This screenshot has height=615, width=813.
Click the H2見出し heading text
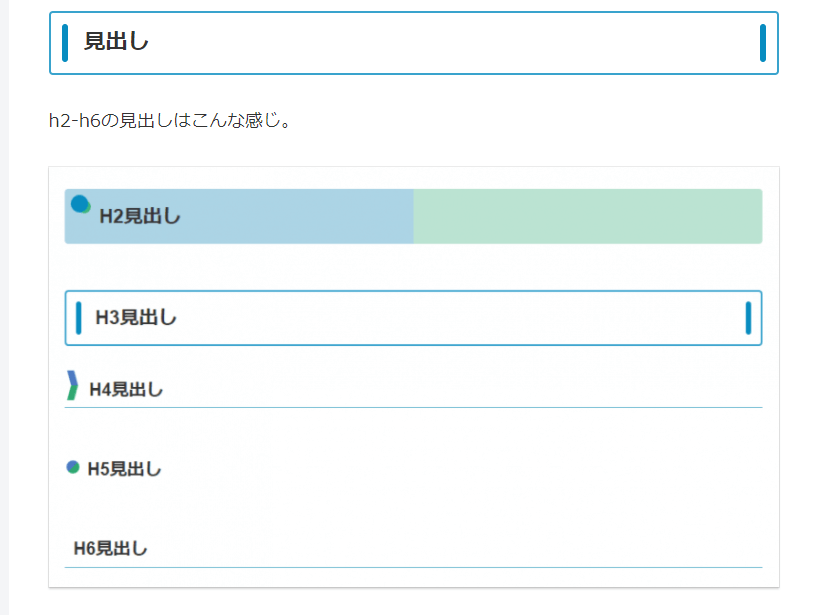click(x=140, y=216)
